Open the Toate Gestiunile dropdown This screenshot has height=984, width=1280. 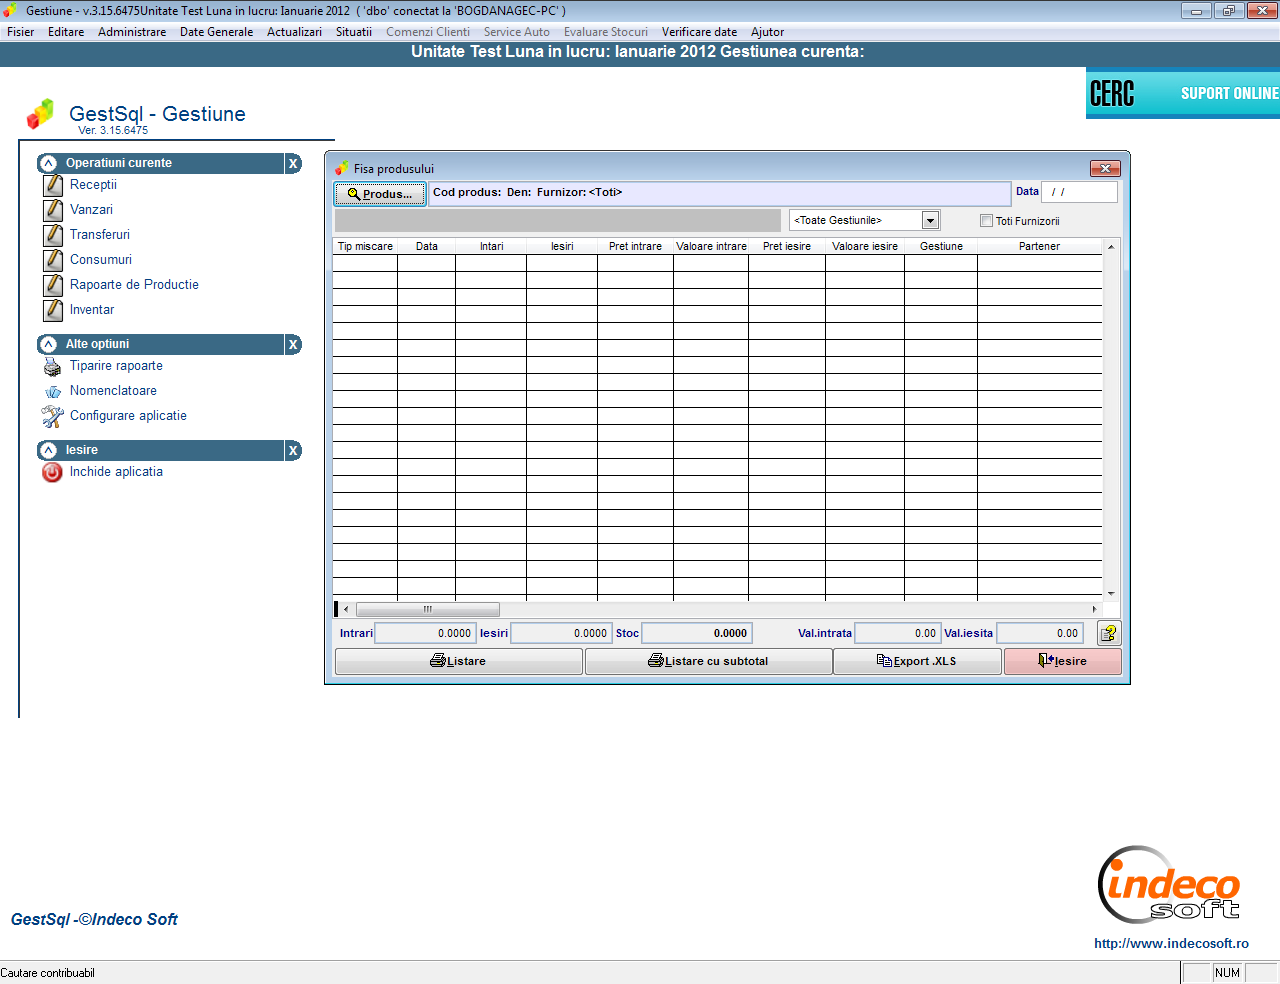930,221
